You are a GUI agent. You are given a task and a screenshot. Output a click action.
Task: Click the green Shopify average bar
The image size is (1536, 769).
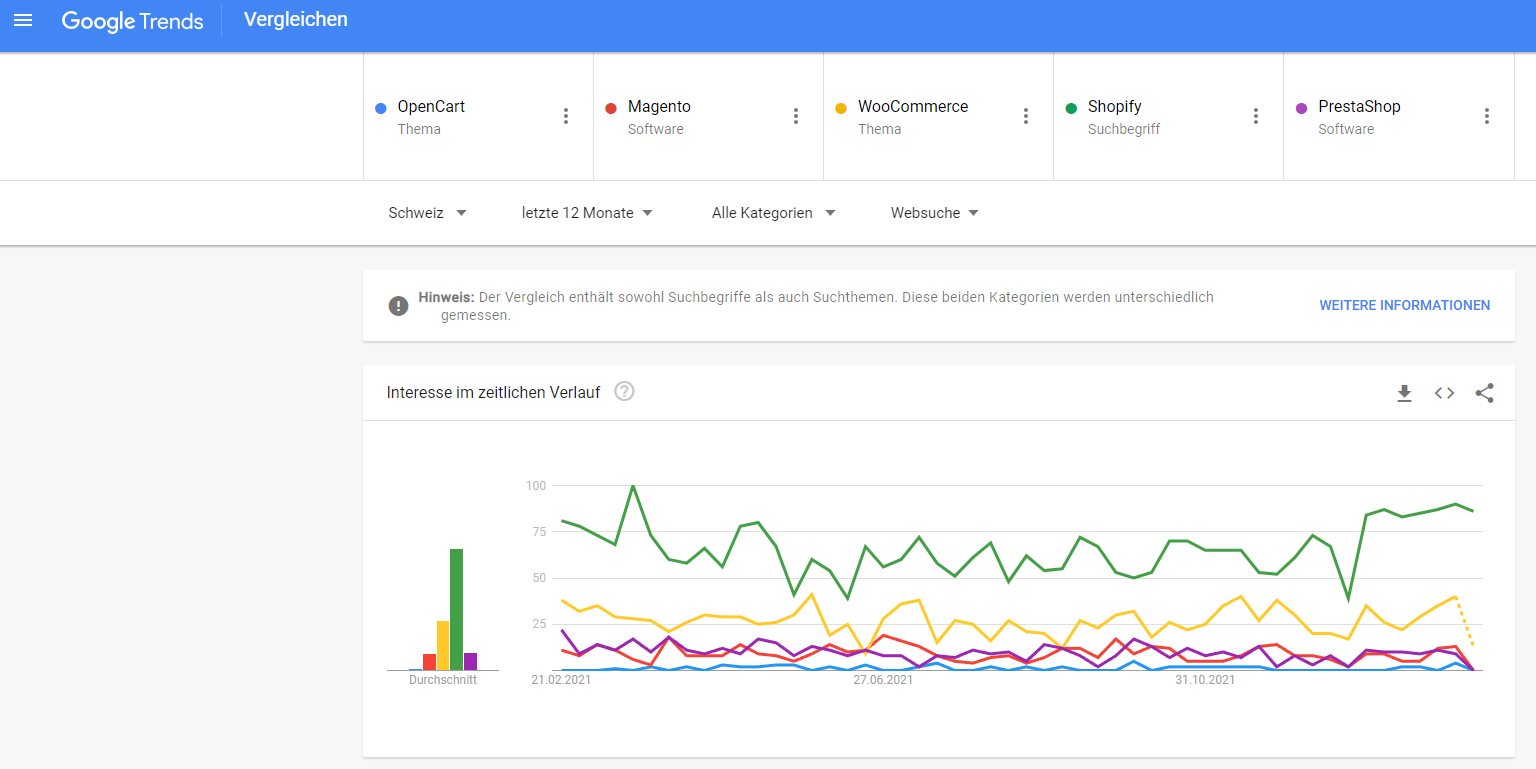(456, 609)
